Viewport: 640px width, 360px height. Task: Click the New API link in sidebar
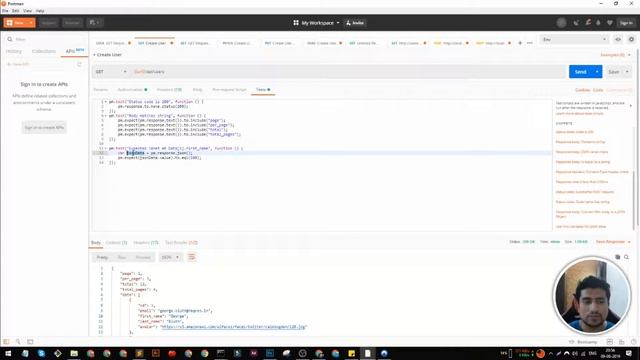[x=19, y=64]
